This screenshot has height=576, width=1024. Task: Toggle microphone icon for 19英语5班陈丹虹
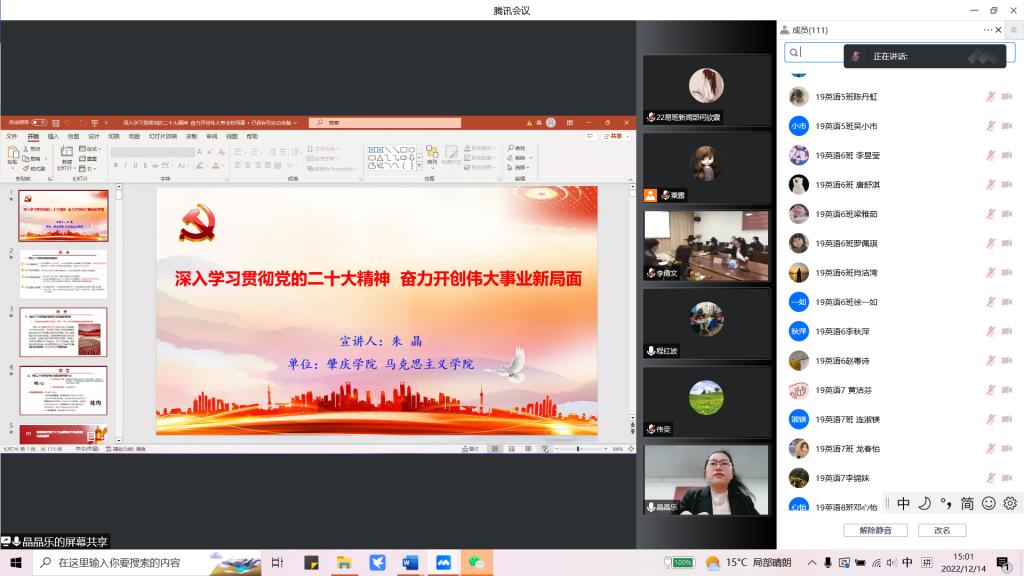click(991, 97)
